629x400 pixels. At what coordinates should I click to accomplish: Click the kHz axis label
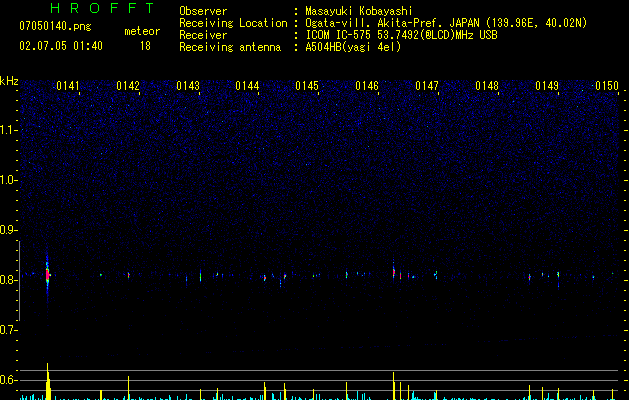(x=9, y=81)
